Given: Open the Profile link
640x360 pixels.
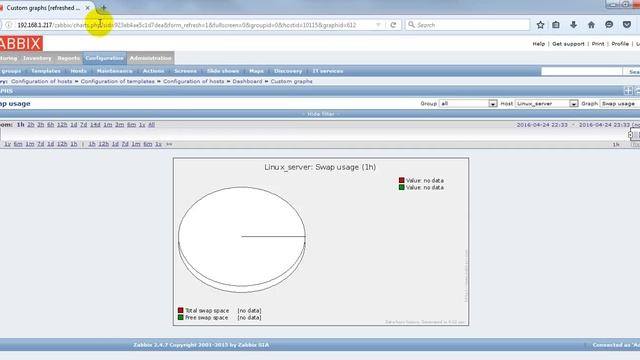Looking at the screenshot, I should click(x=620, y=44).
